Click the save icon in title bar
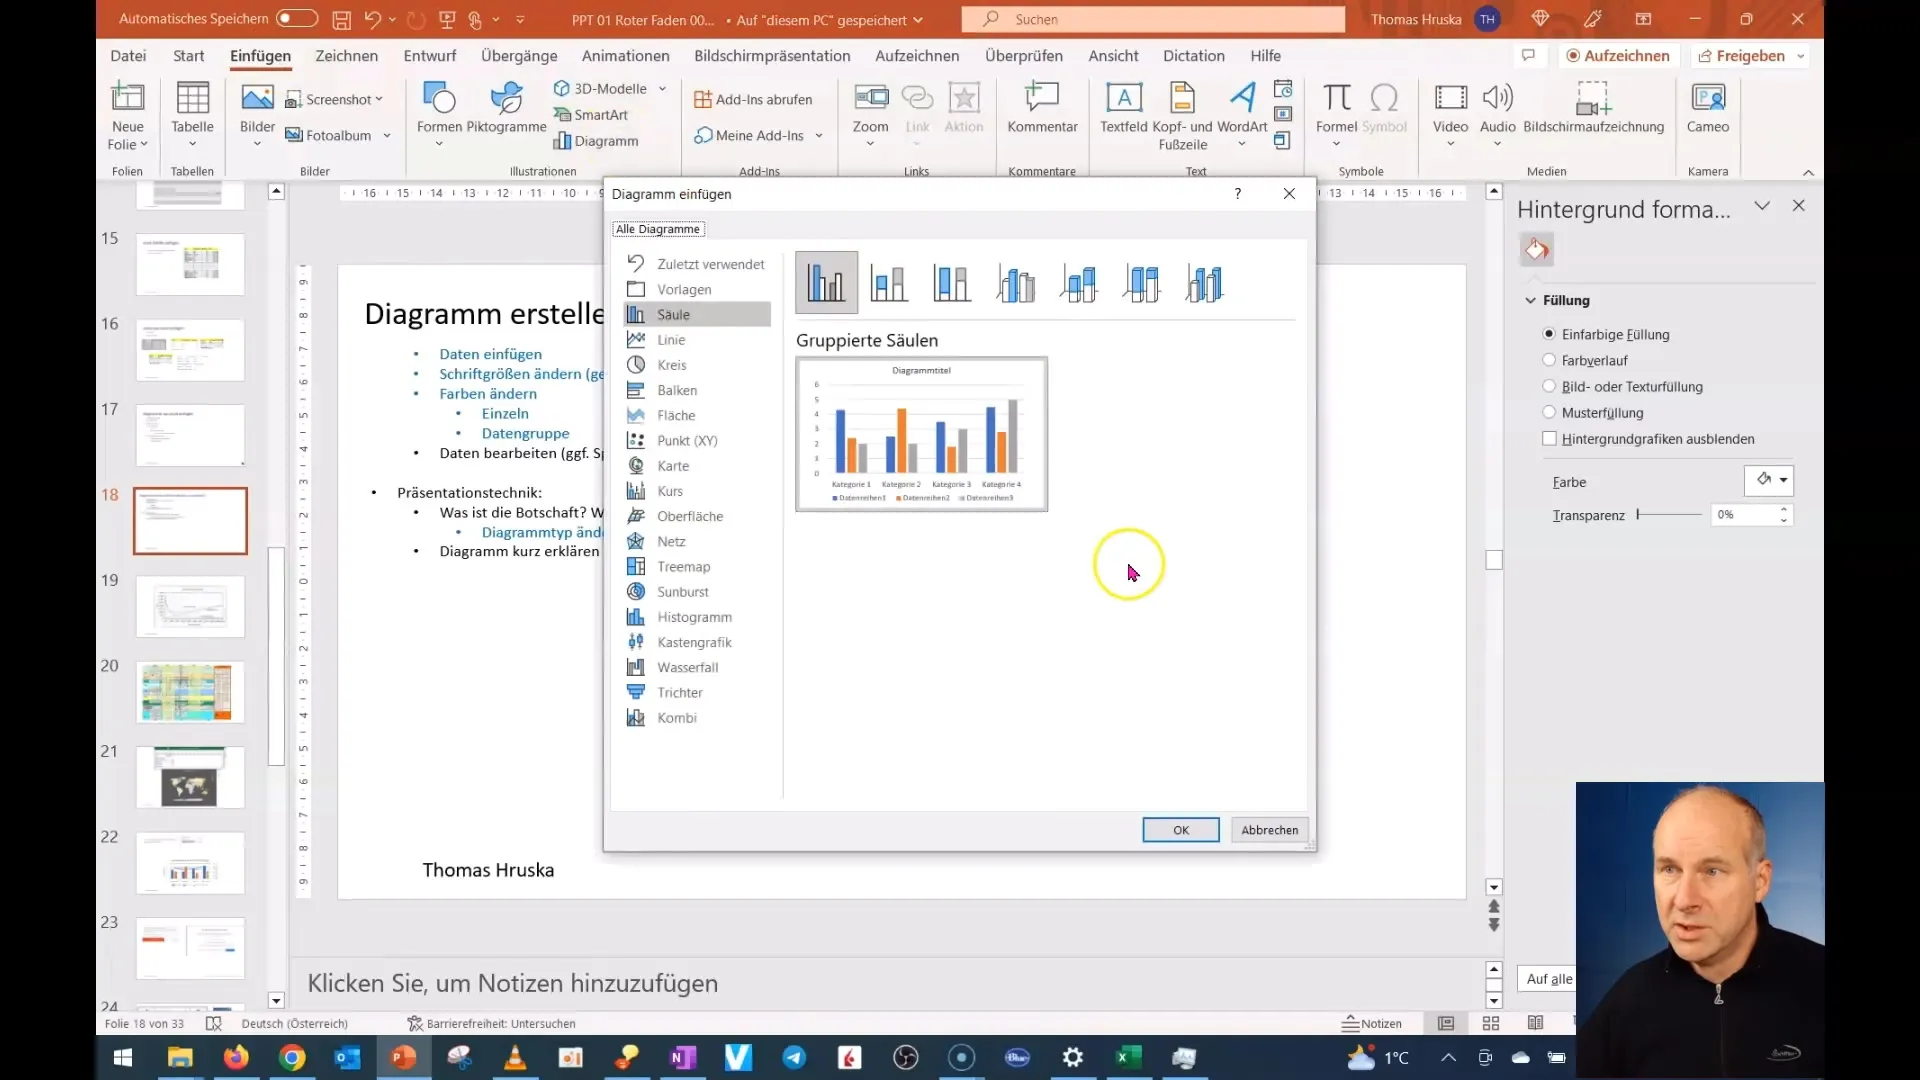The width and height of the screenshot is (1920, 1080). coord(341,19)
